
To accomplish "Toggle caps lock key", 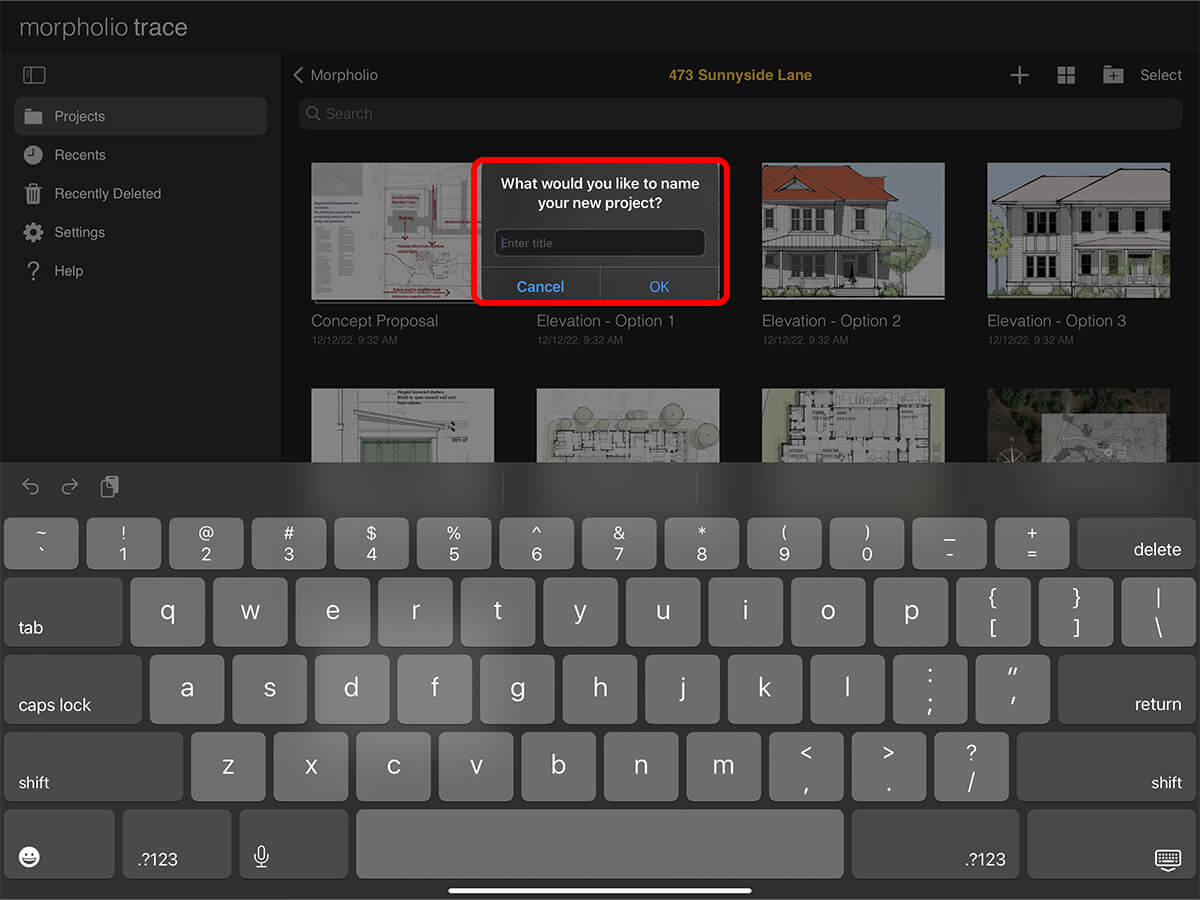I will (72, 690).
